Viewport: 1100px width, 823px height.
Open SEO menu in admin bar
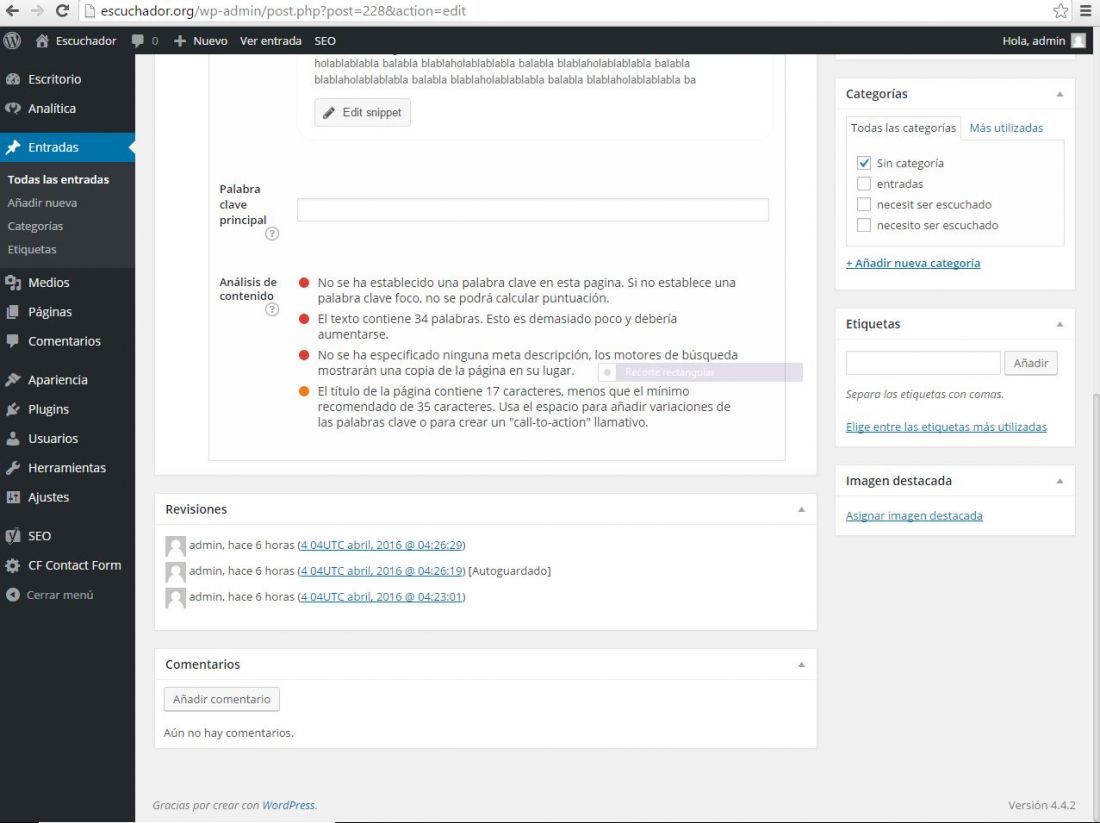coord(325,41)
